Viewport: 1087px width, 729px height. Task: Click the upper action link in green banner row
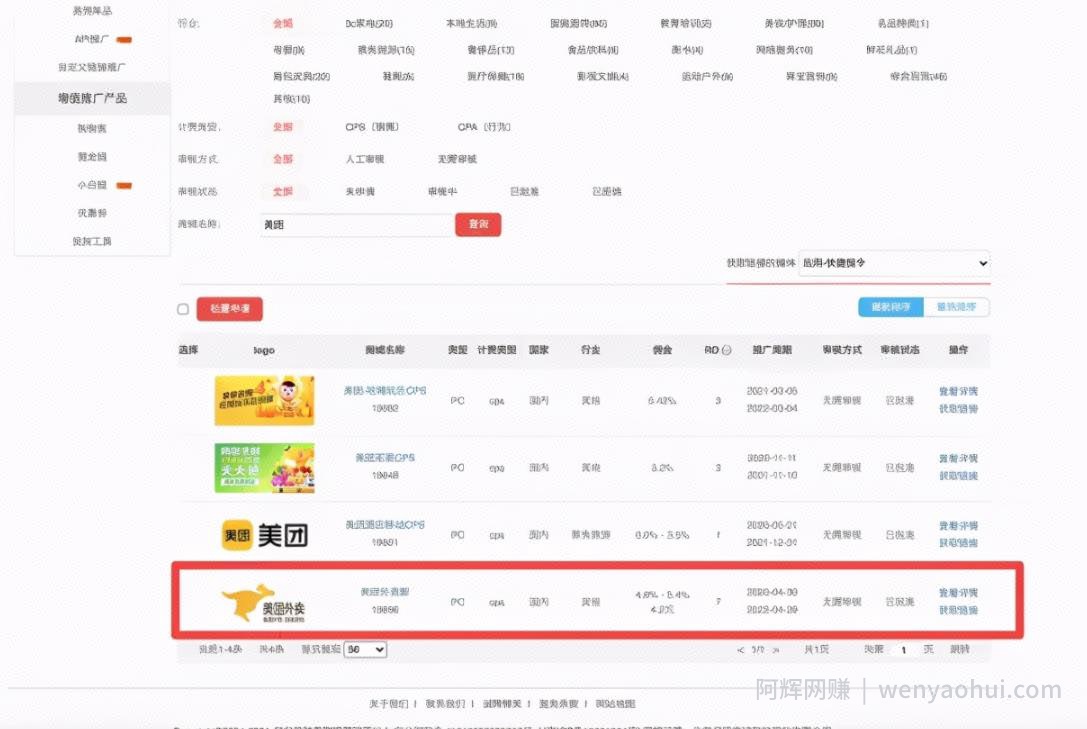[958, 459]
